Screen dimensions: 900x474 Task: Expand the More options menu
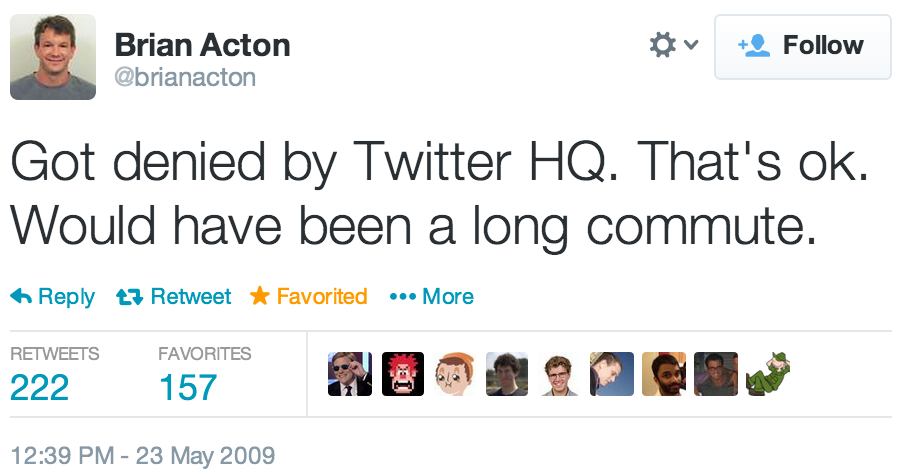pos(431,296)
